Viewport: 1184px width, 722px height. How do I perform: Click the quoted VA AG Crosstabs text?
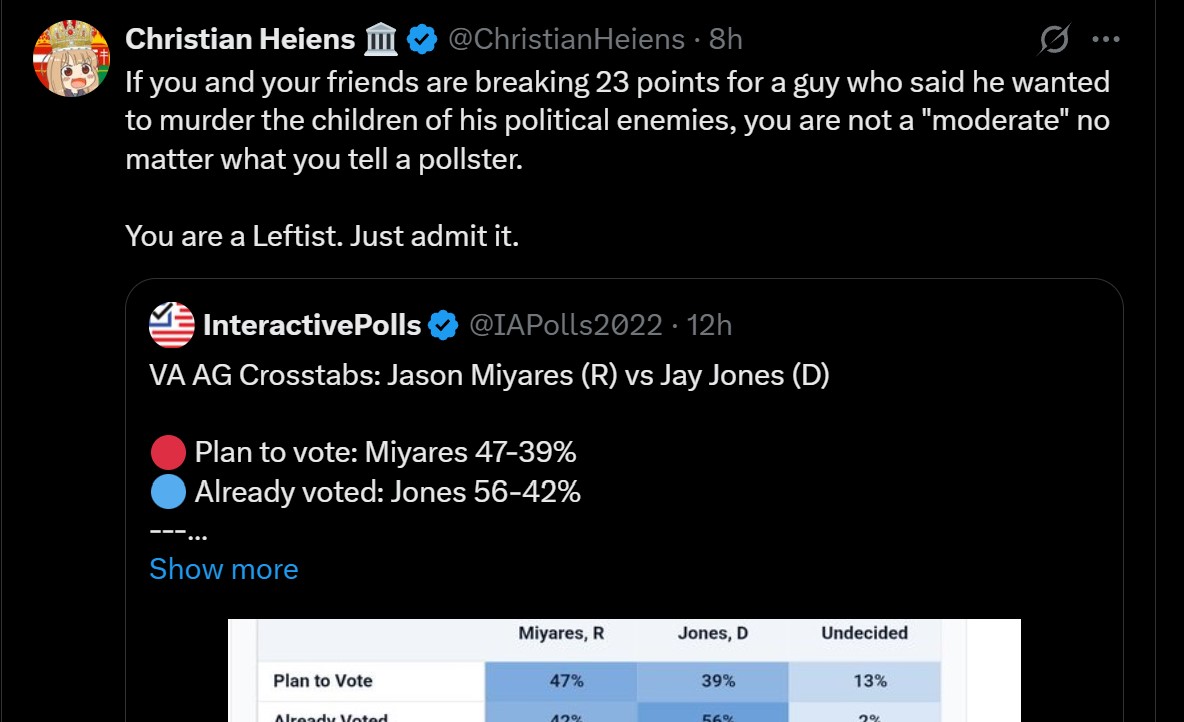click(489, 375)
